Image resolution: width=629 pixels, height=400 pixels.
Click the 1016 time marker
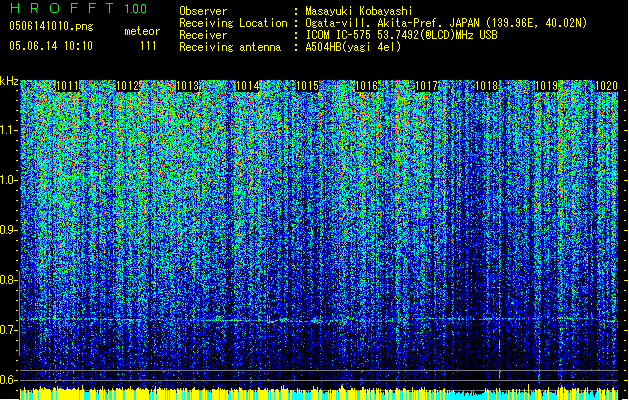pyautogui.click(x=367, y=86)
